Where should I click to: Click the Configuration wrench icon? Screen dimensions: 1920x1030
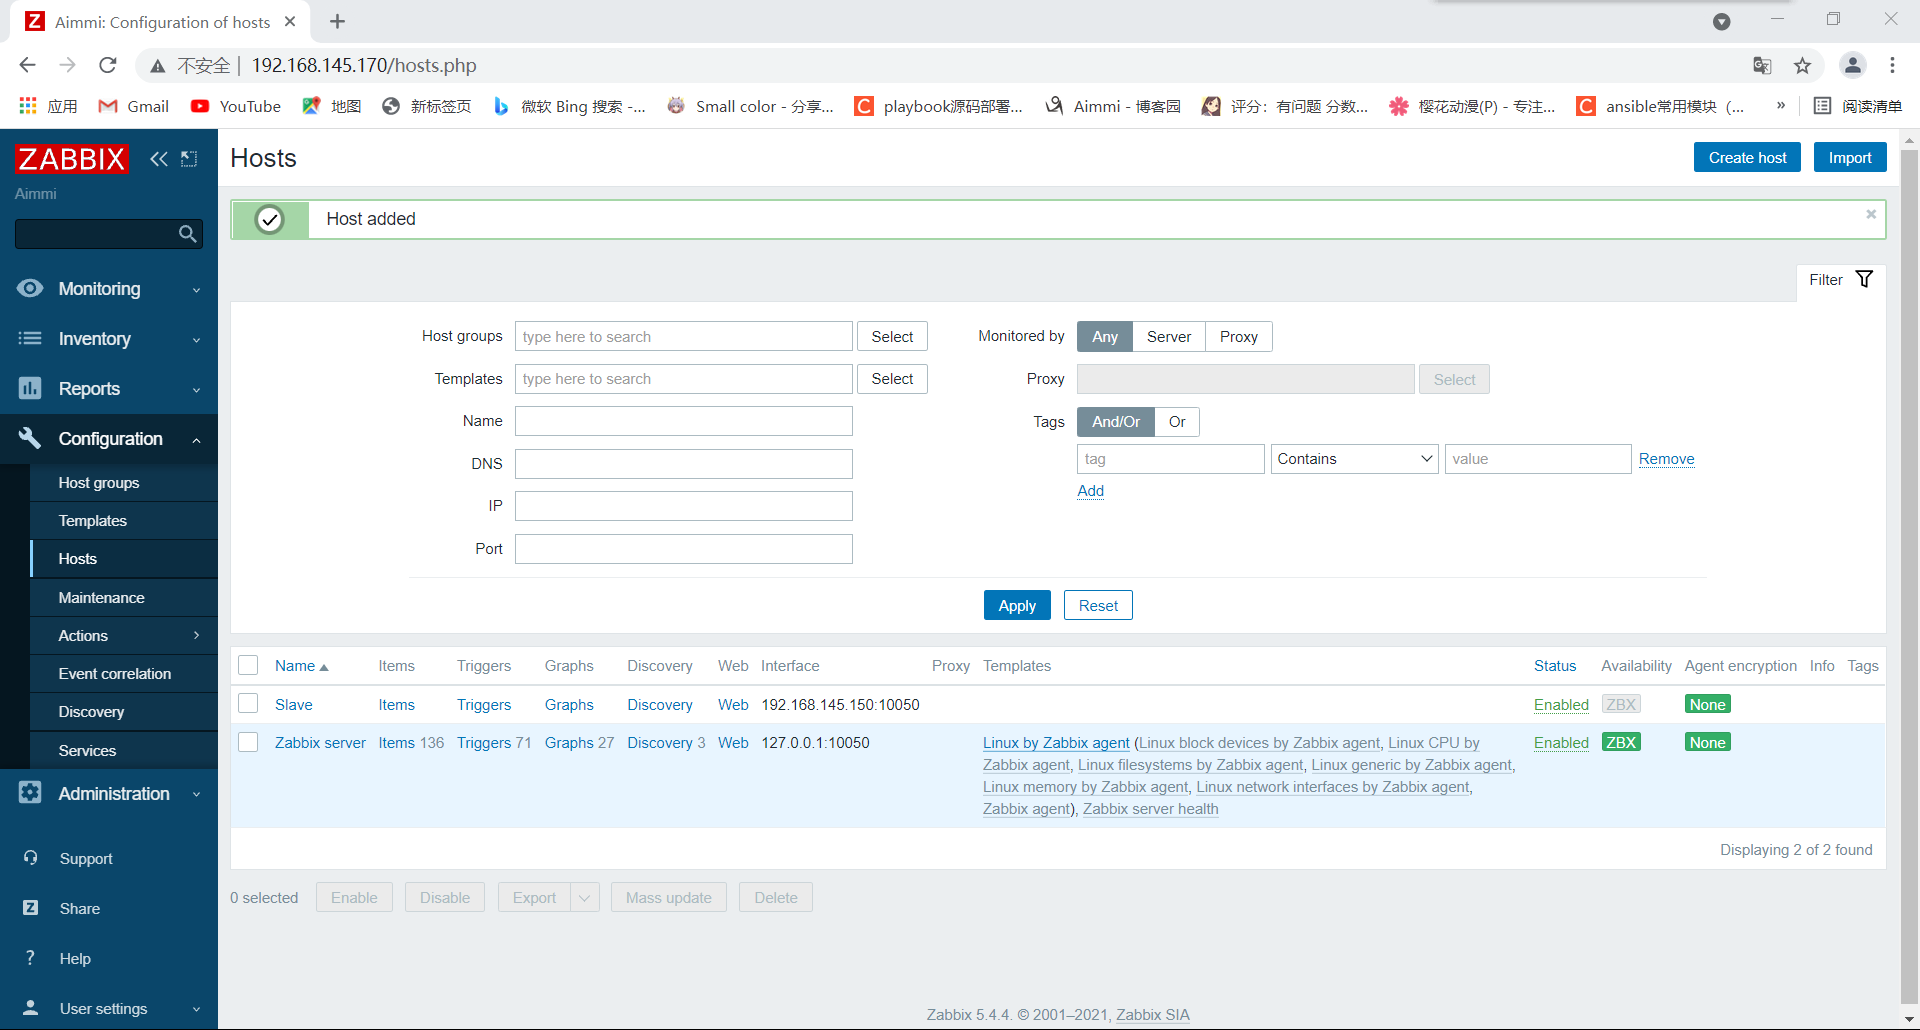[x=30, y=438]
